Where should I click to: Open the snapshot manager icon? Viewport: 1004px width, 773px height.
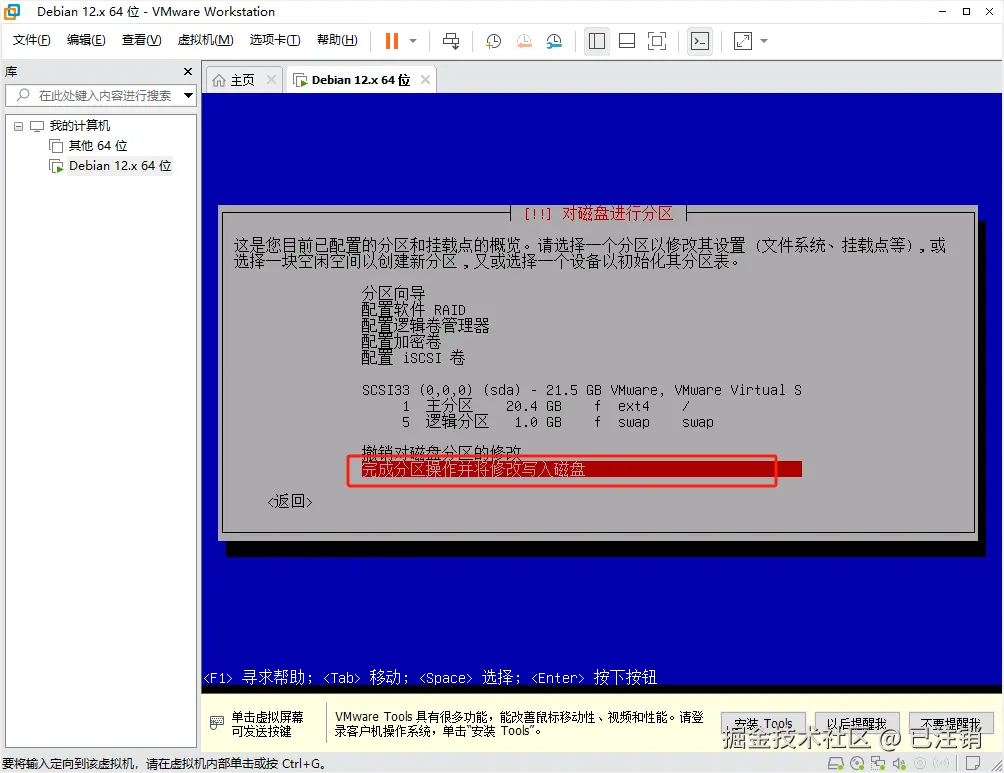click(x=556, y=40)
